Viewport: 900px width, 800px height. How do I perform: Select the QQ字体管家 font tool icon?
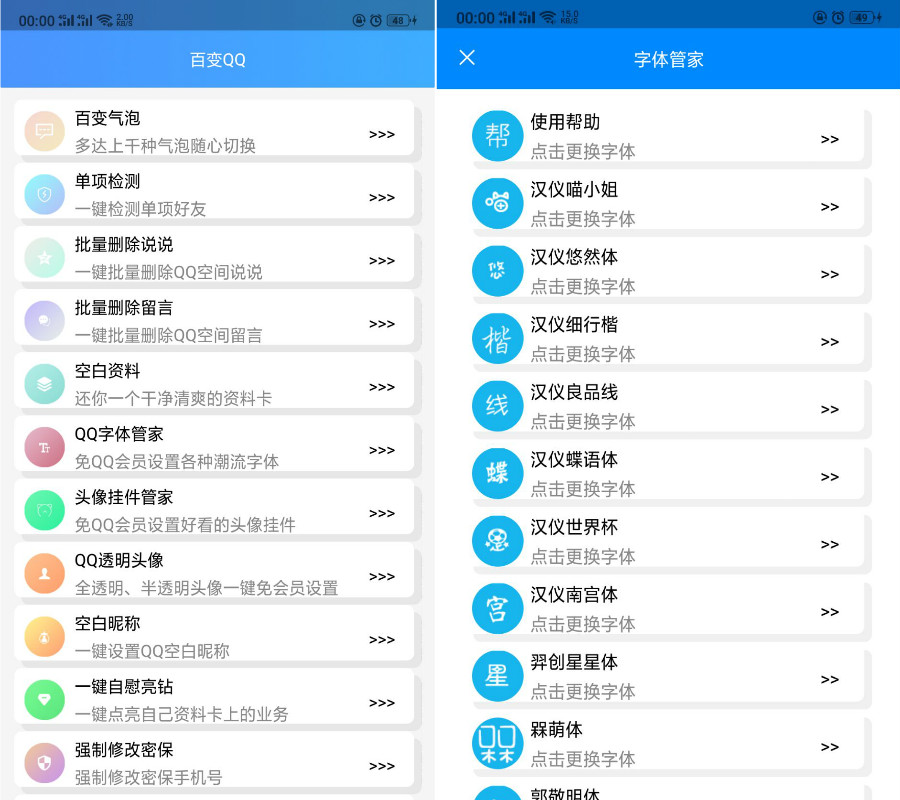44,447
